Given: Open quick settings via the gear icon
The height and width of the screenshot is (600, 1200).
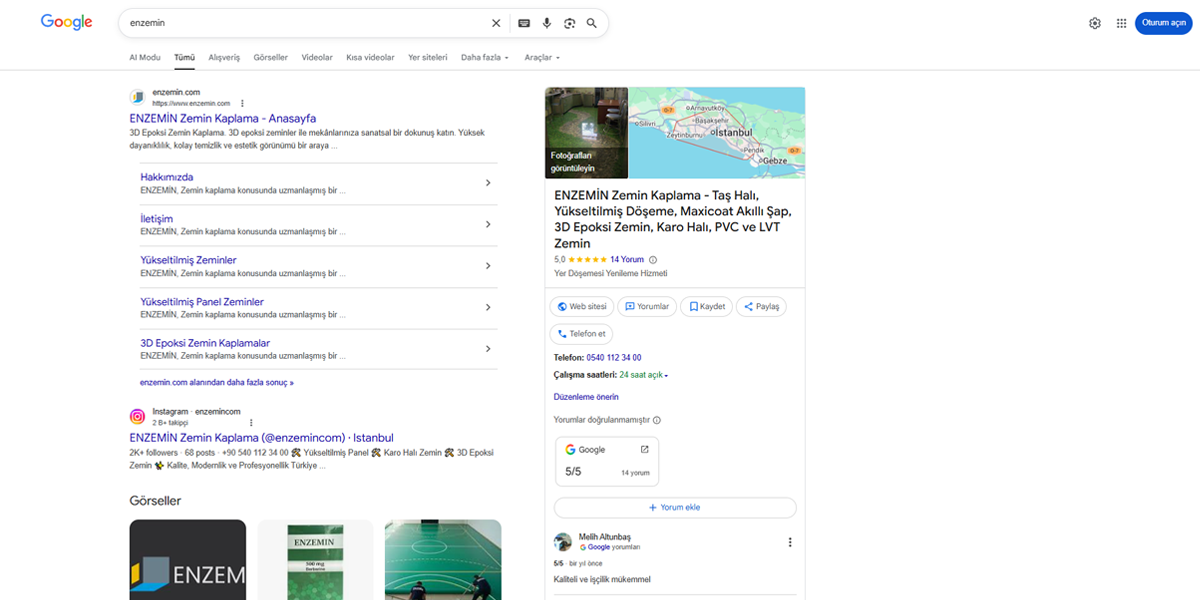Looking at the screenshot, I should 1096,22.
